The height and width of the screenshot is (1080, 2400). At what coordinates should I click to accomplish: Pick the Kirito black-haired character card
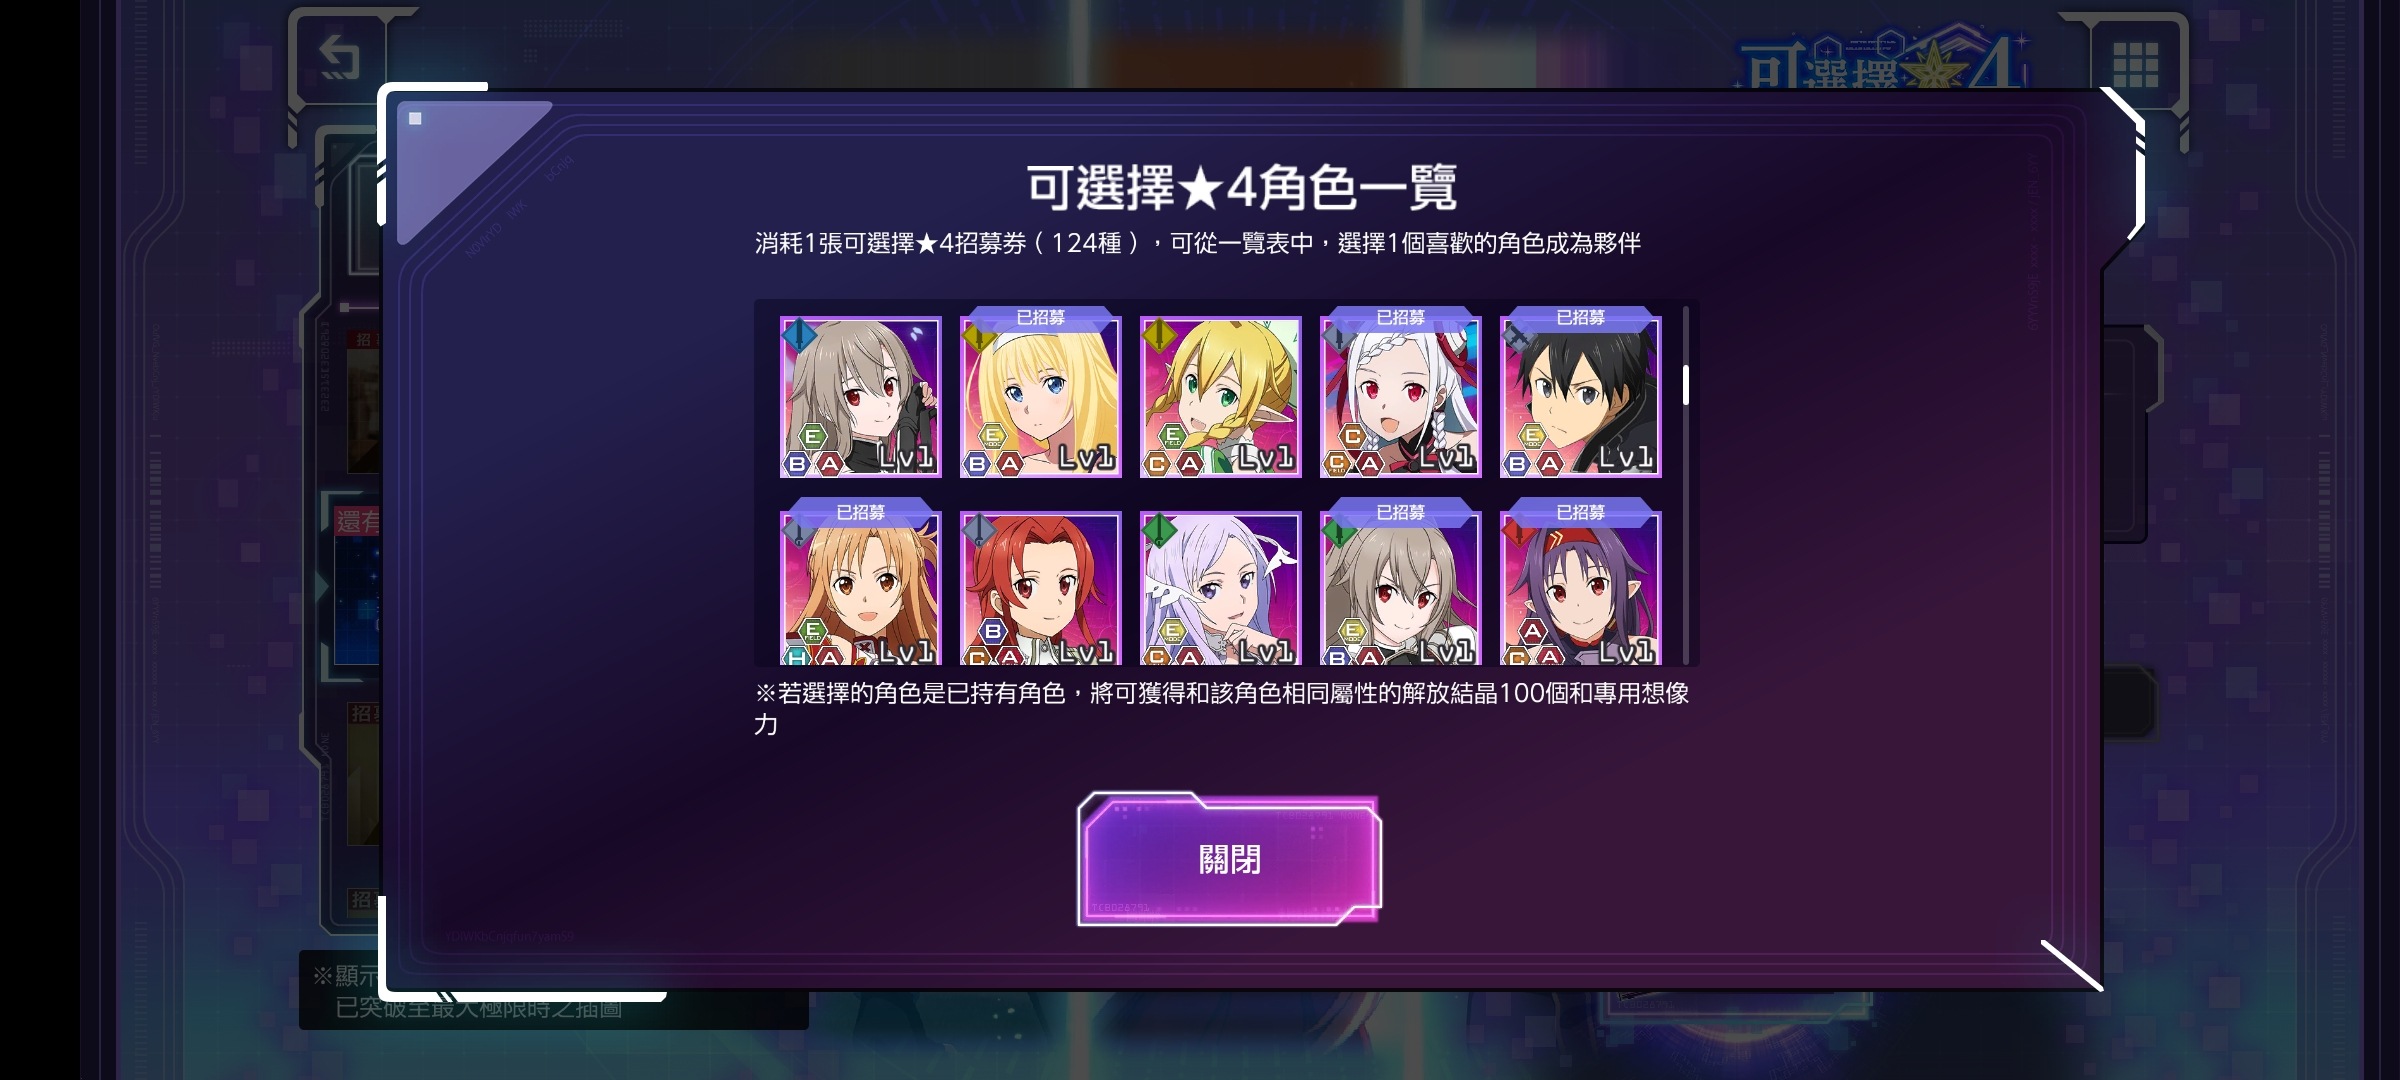click(x=1580, y=397)
